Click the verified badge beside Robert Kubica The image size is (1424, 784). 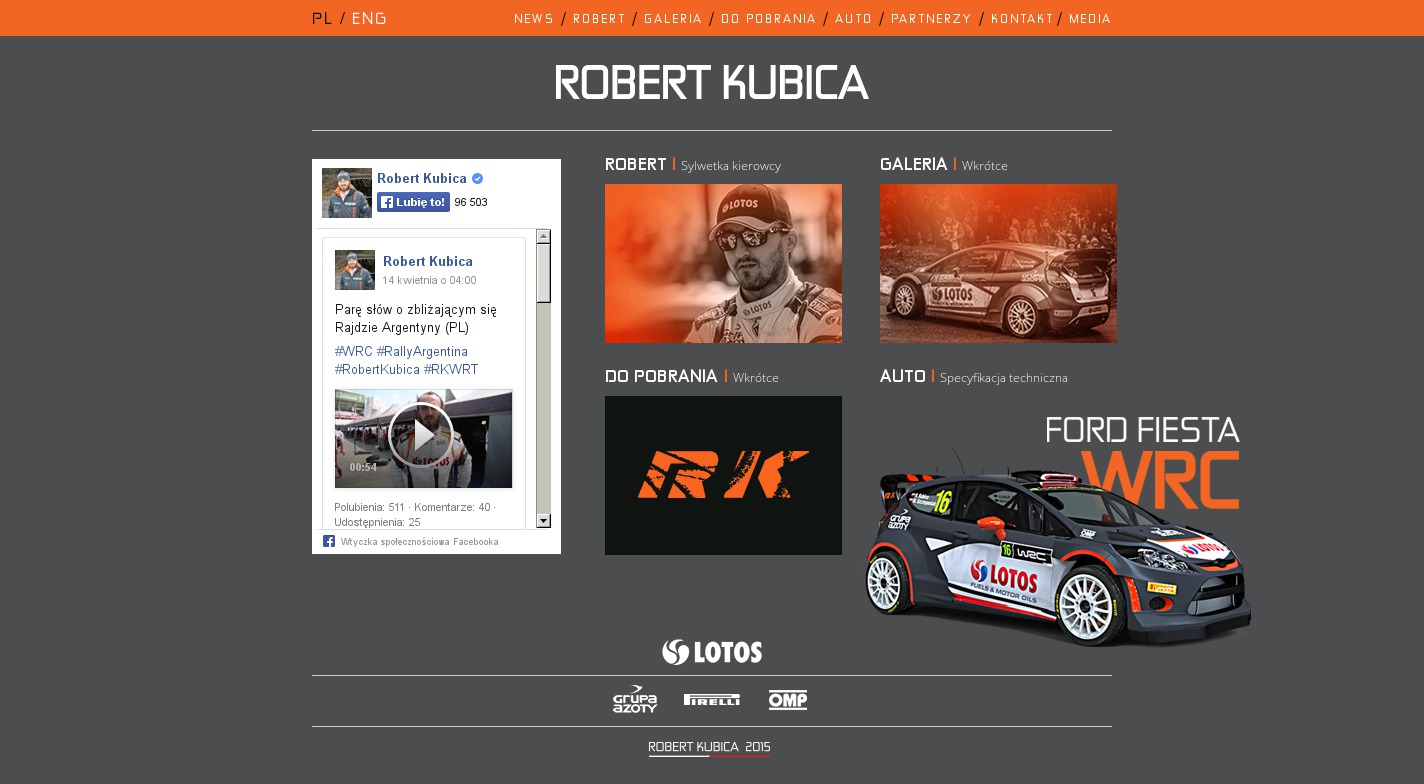tap(478, 178)
